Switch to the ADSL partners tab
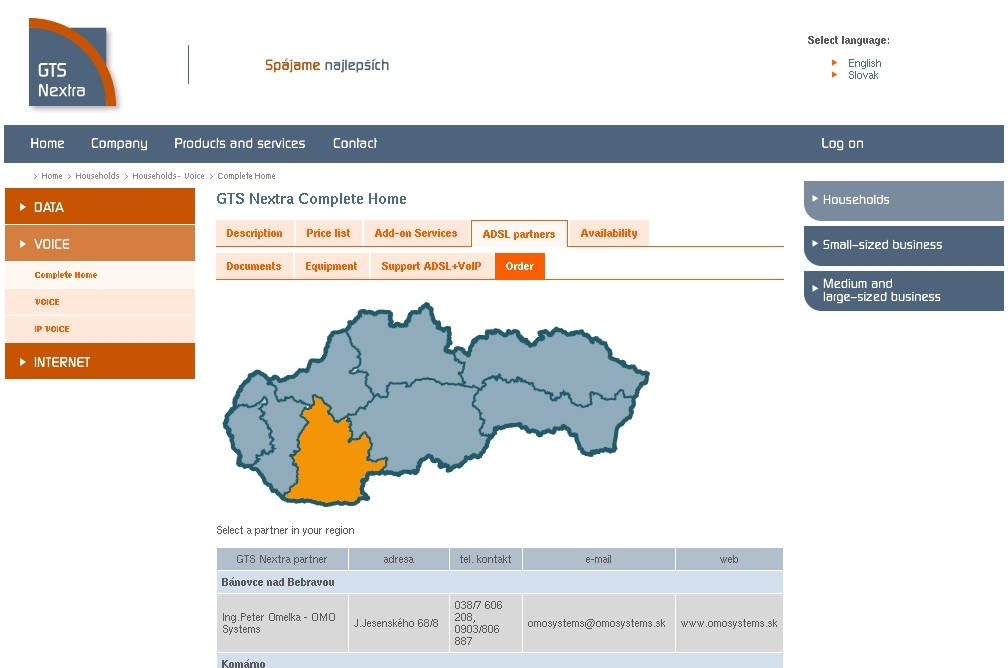Viewport: 1008px width, 668px height. (519, 234)
